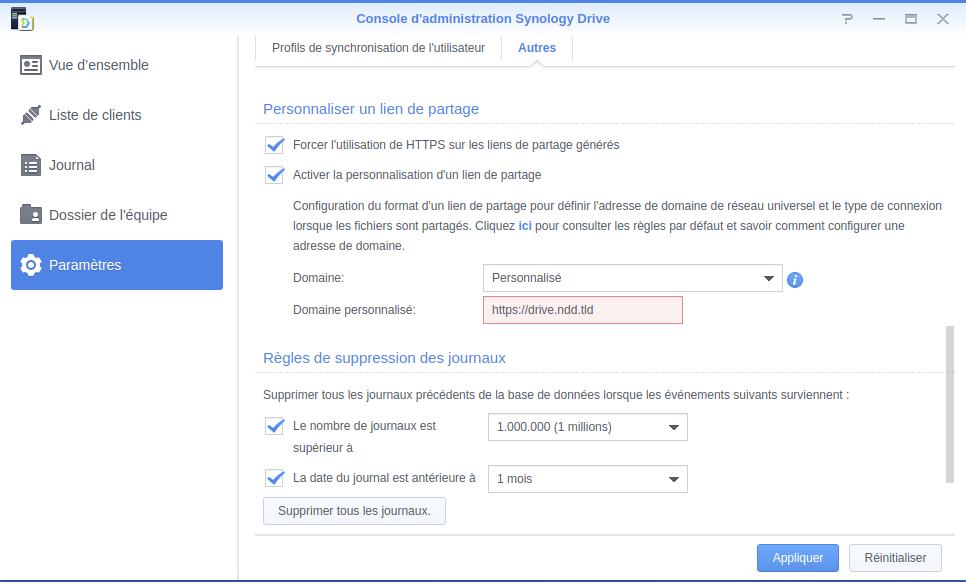Open Dossier de l'équipe folder icon

31,214
